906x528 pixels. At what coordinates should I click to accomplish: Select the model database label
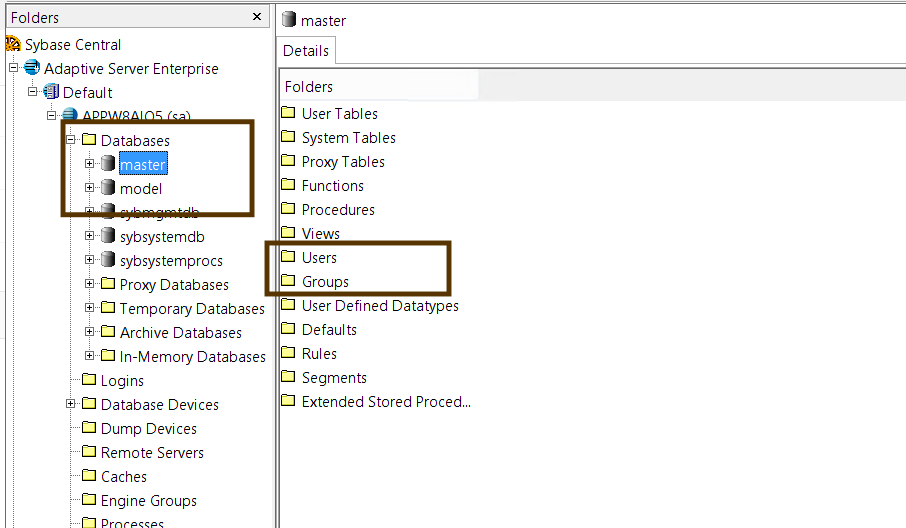pos(141,188)
